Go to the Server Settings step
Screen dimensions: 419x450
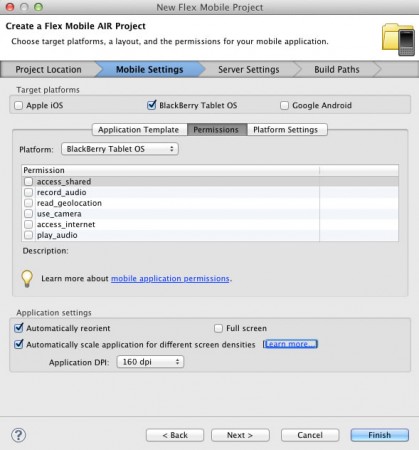tap(249, 69)
